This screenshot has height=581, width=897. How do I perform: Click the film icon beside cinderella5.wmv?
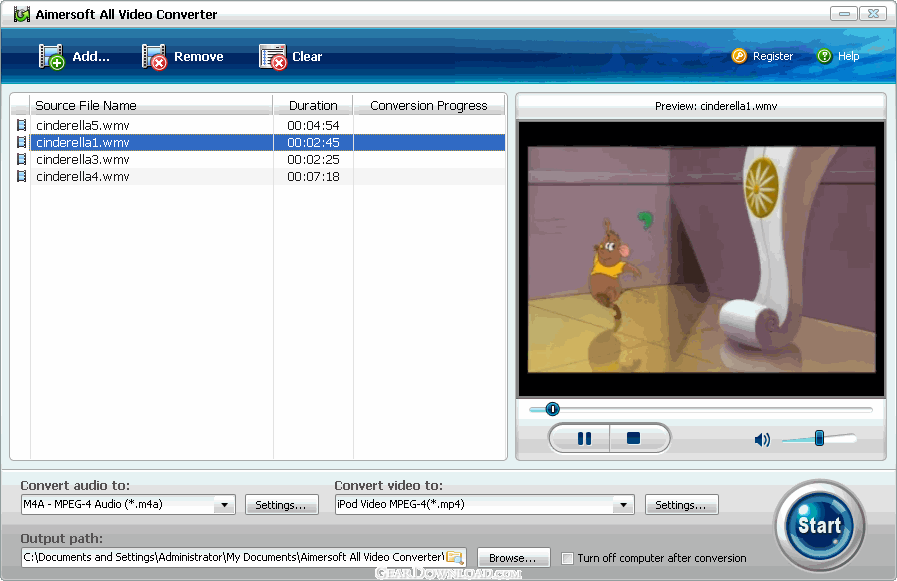[22, 125]
